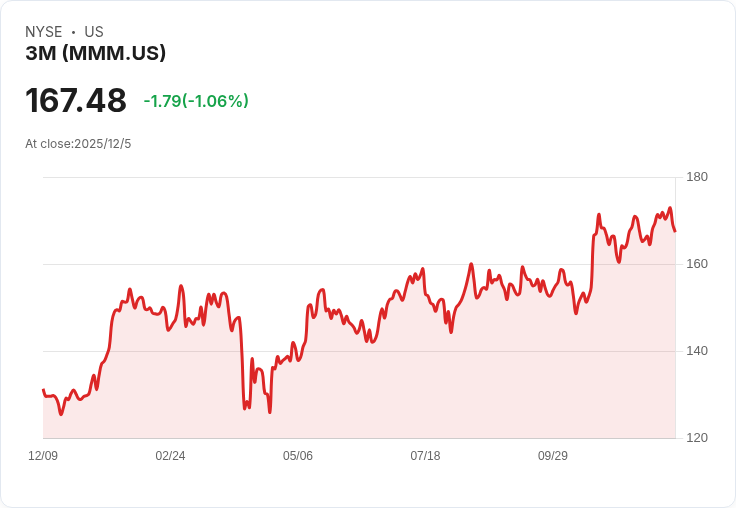The height and width of the screenshot is (508, 736).
Task: Click the 07/18 date axis label
Action: pyautogui.click(x=425, y=456)
